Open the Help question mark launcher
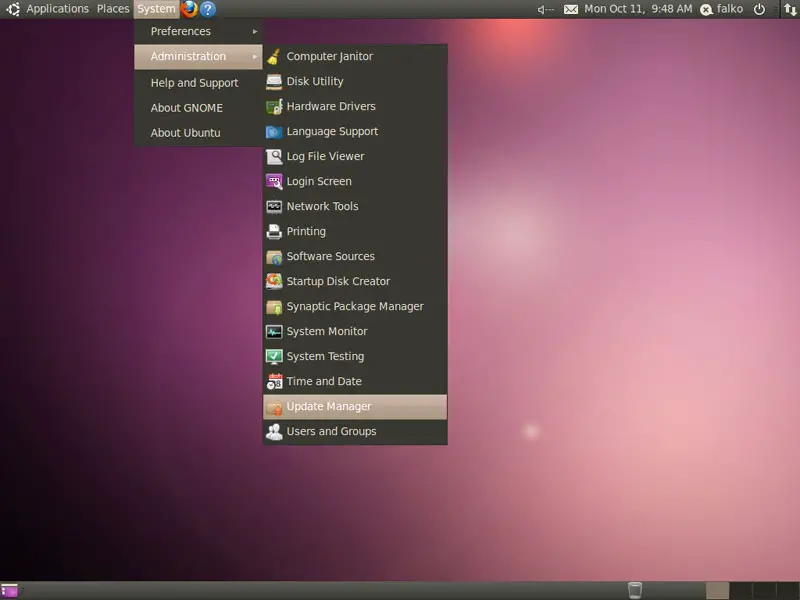Image resolution: width=800 pixels, height=600 pixels. click(208, 9)
